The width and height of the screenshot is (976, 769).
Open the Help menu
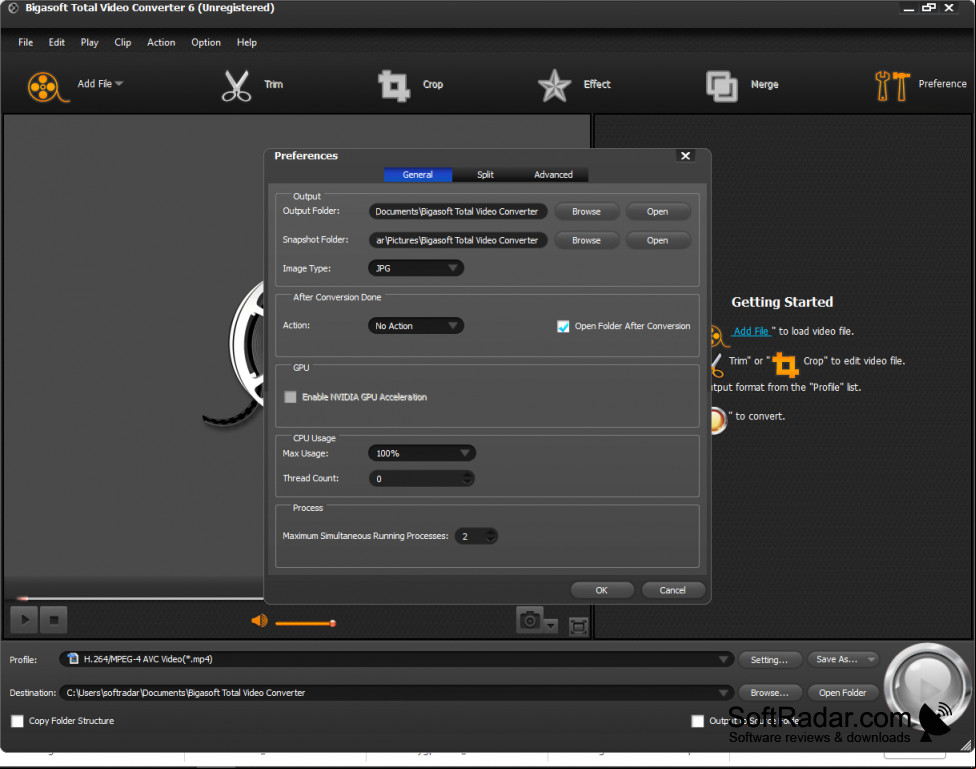click(246, 42)
